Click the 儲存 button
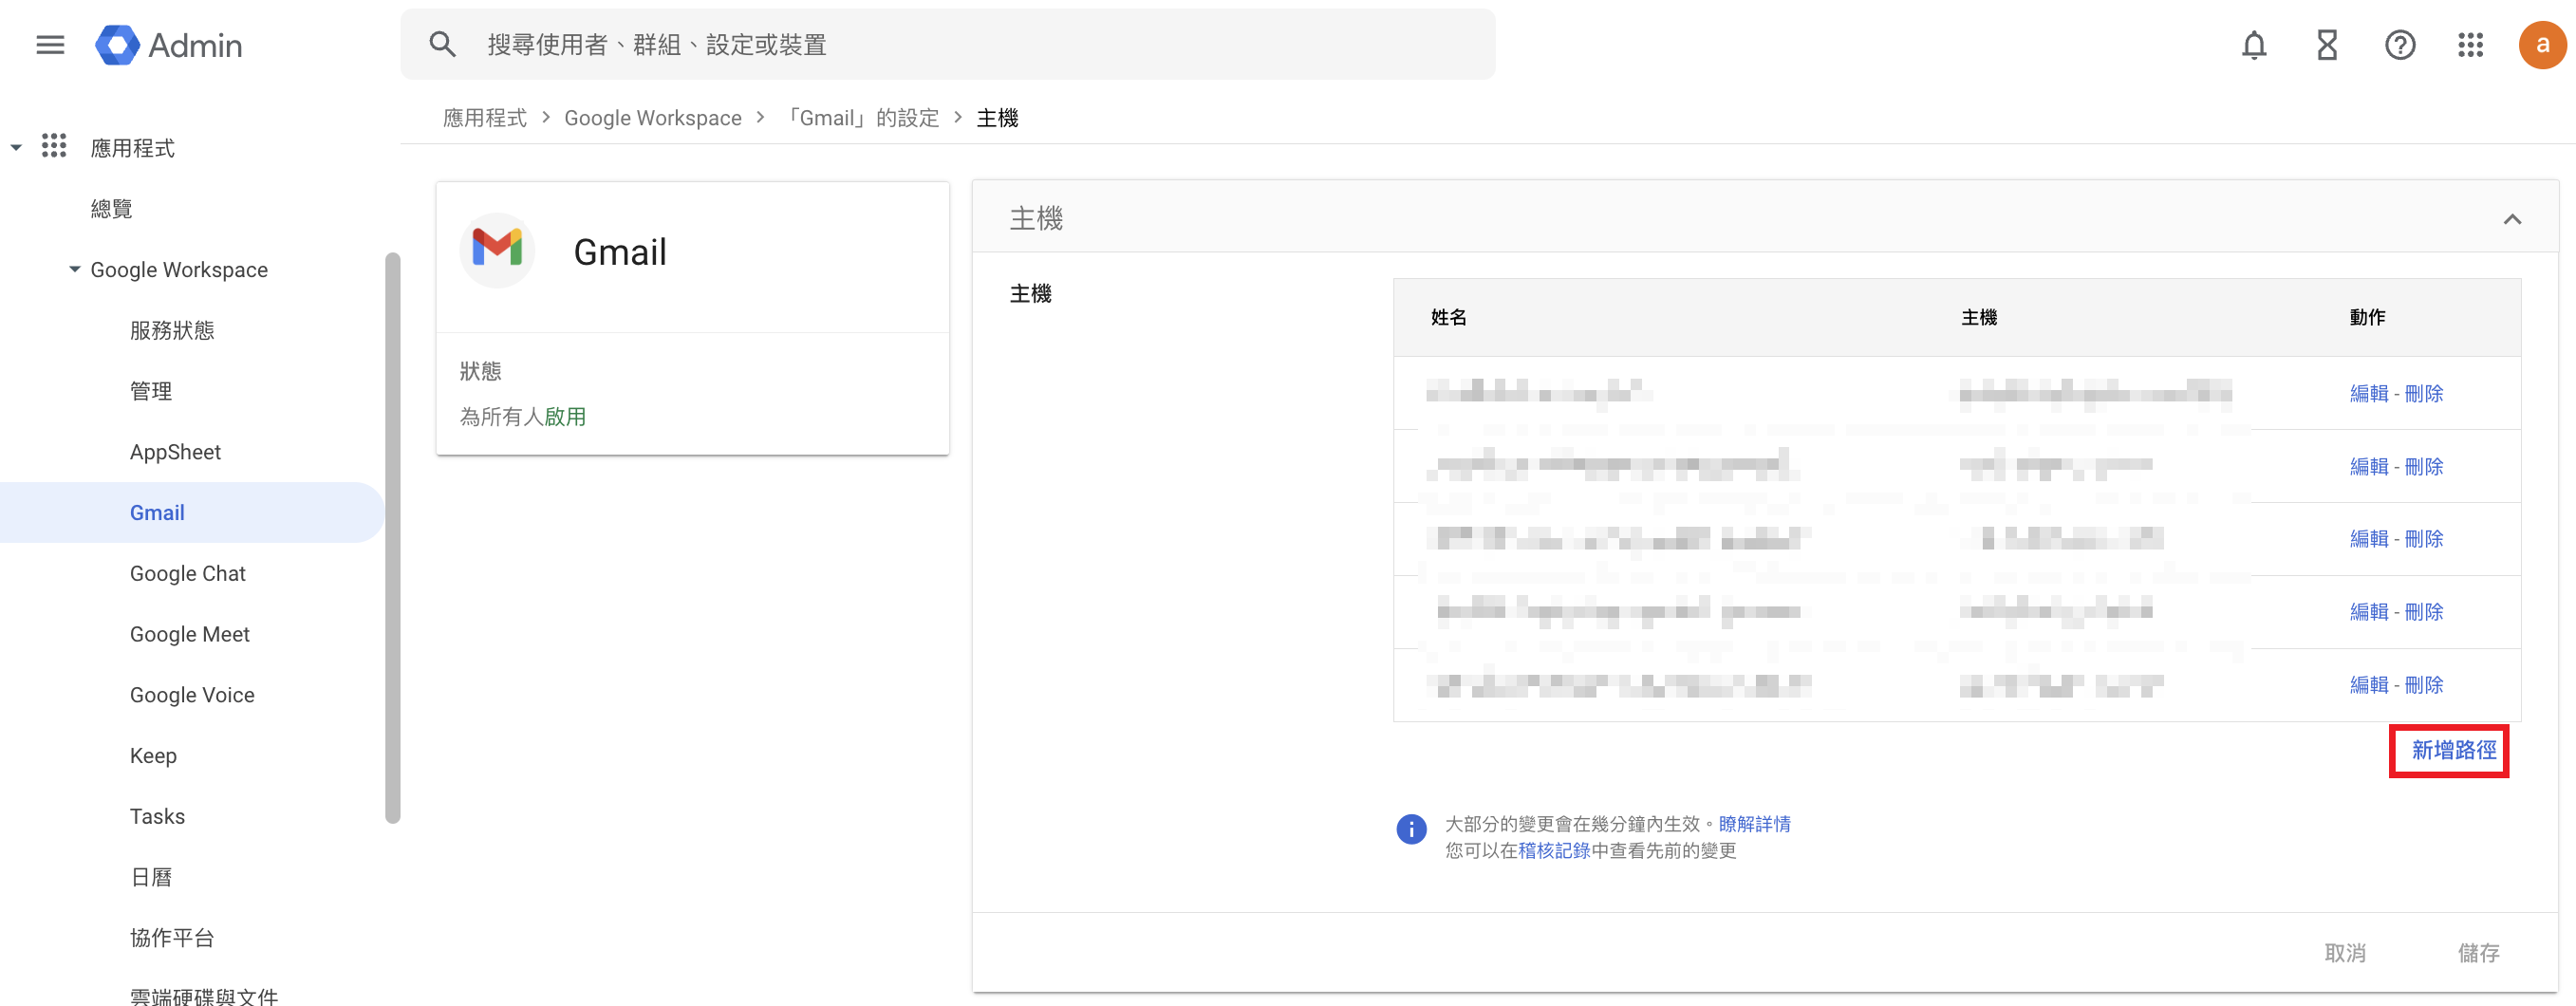Screen dimensions: 2576x1006 pos(2478,953)
